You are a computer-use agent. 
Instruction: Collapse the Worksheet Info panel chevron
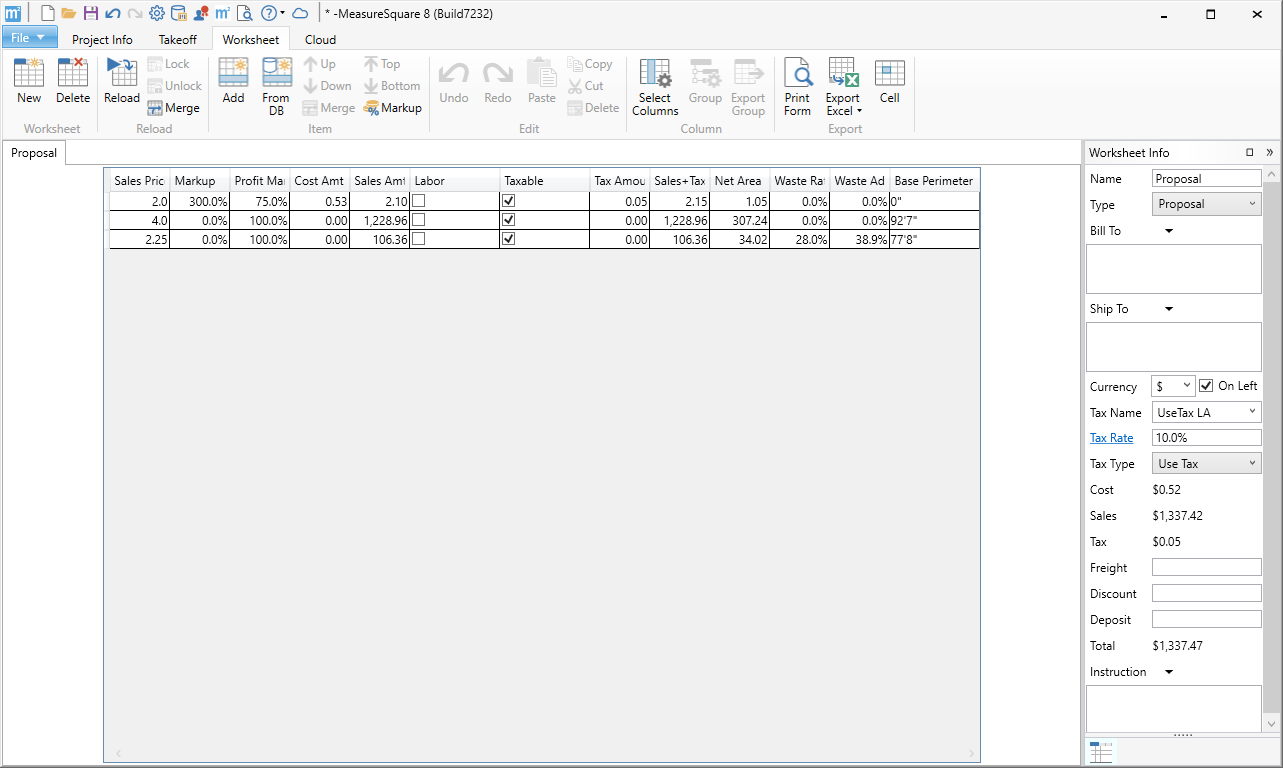(1270, 153)
